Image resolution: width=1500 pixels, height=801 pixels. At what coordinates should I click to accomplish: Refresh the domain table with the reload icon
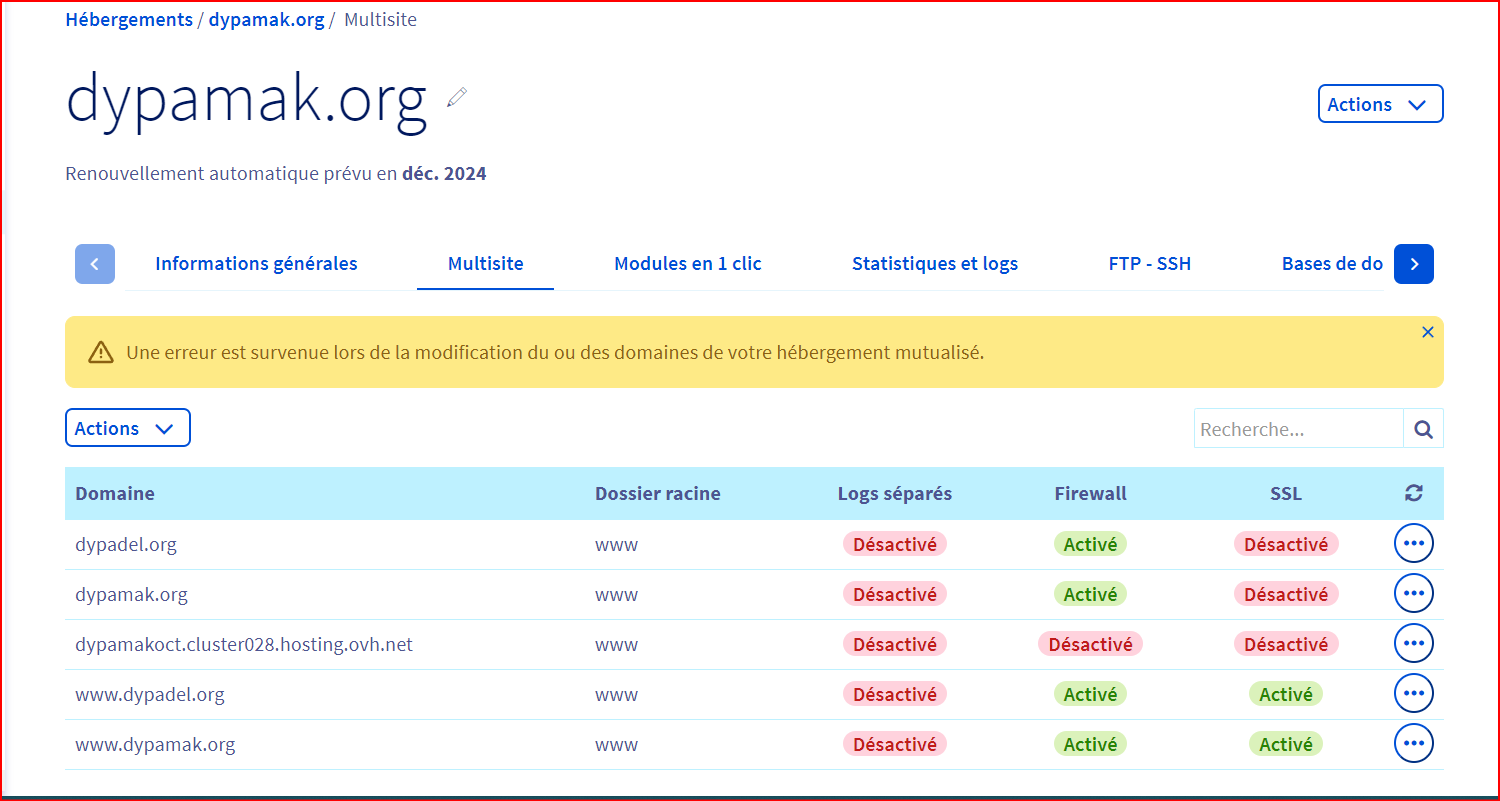(1413, 493)
